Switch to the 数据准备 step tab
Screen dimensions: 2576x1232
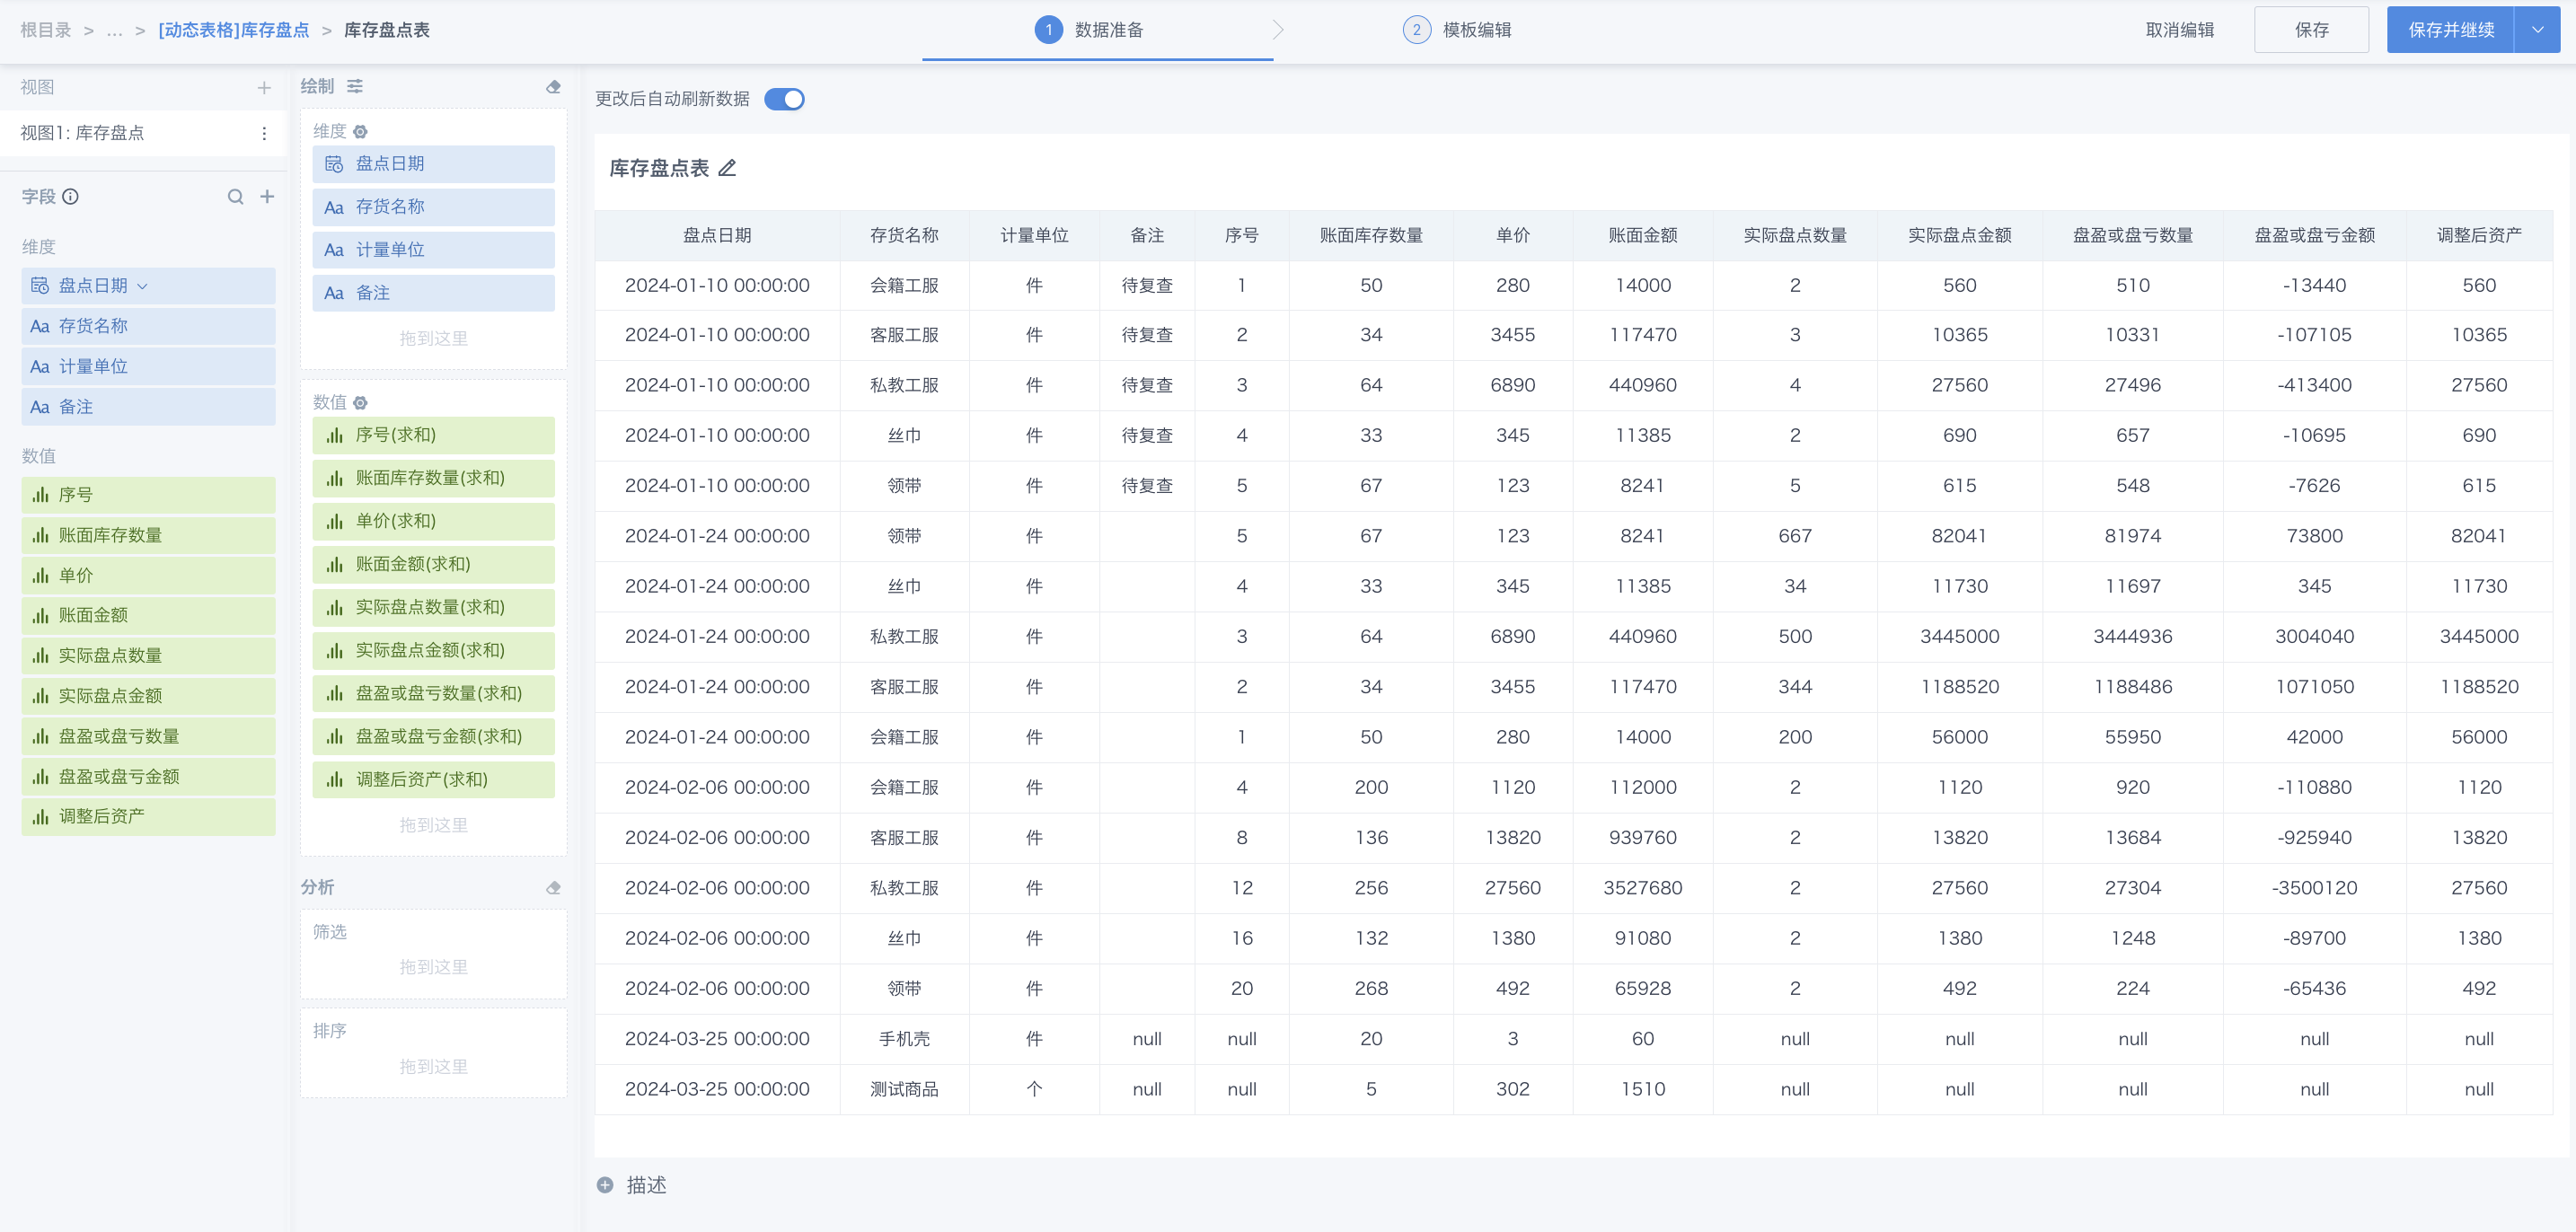pyautogui.click(x=1098, y=30)
